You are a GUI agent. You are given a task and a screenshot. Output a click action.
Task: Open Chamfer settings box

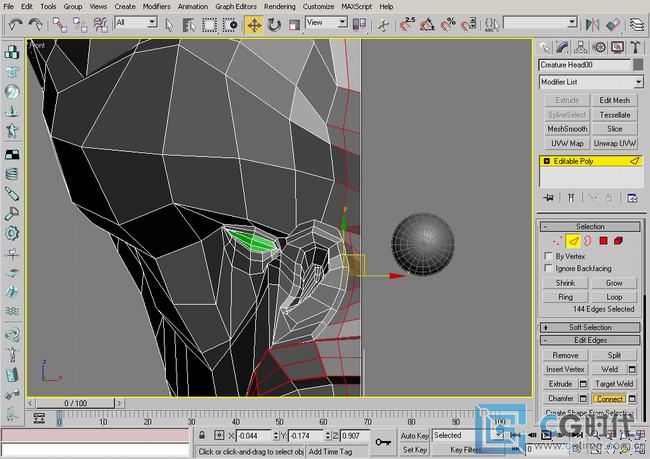pyautogui.click(x=583, y=399)
